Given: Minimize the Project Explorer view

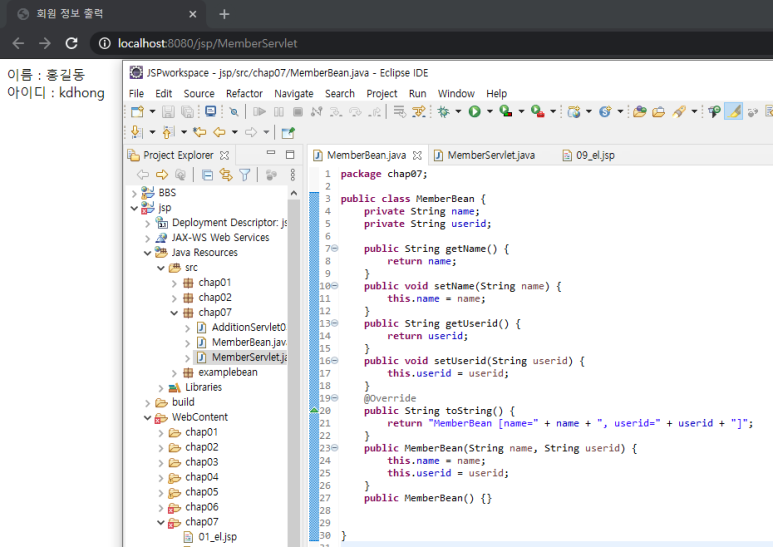Looking at the screenshot, I should 271,154.
